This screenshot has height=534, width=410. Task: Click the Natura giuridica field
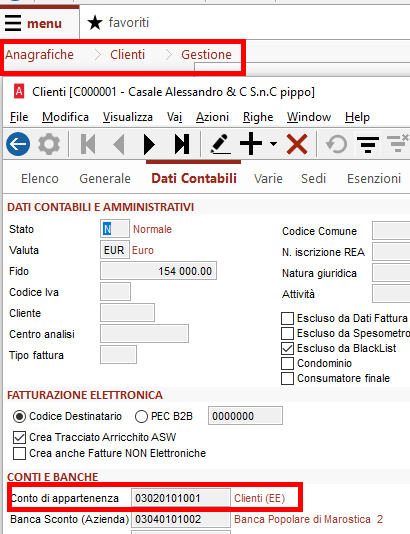pyautogui.click(x=391, y=273)
